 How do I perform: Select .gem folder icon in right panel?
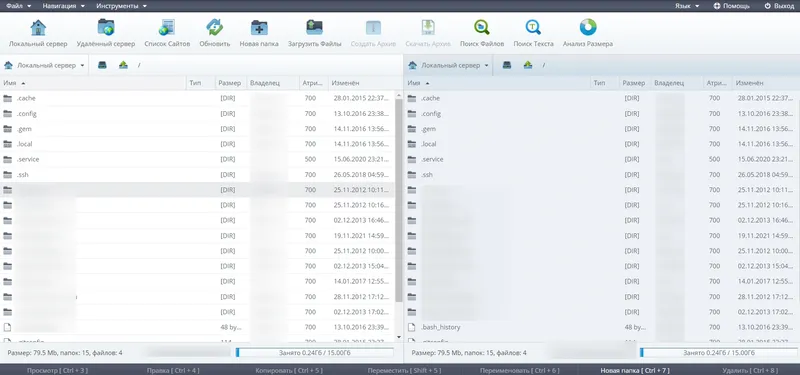coord(412,129)
